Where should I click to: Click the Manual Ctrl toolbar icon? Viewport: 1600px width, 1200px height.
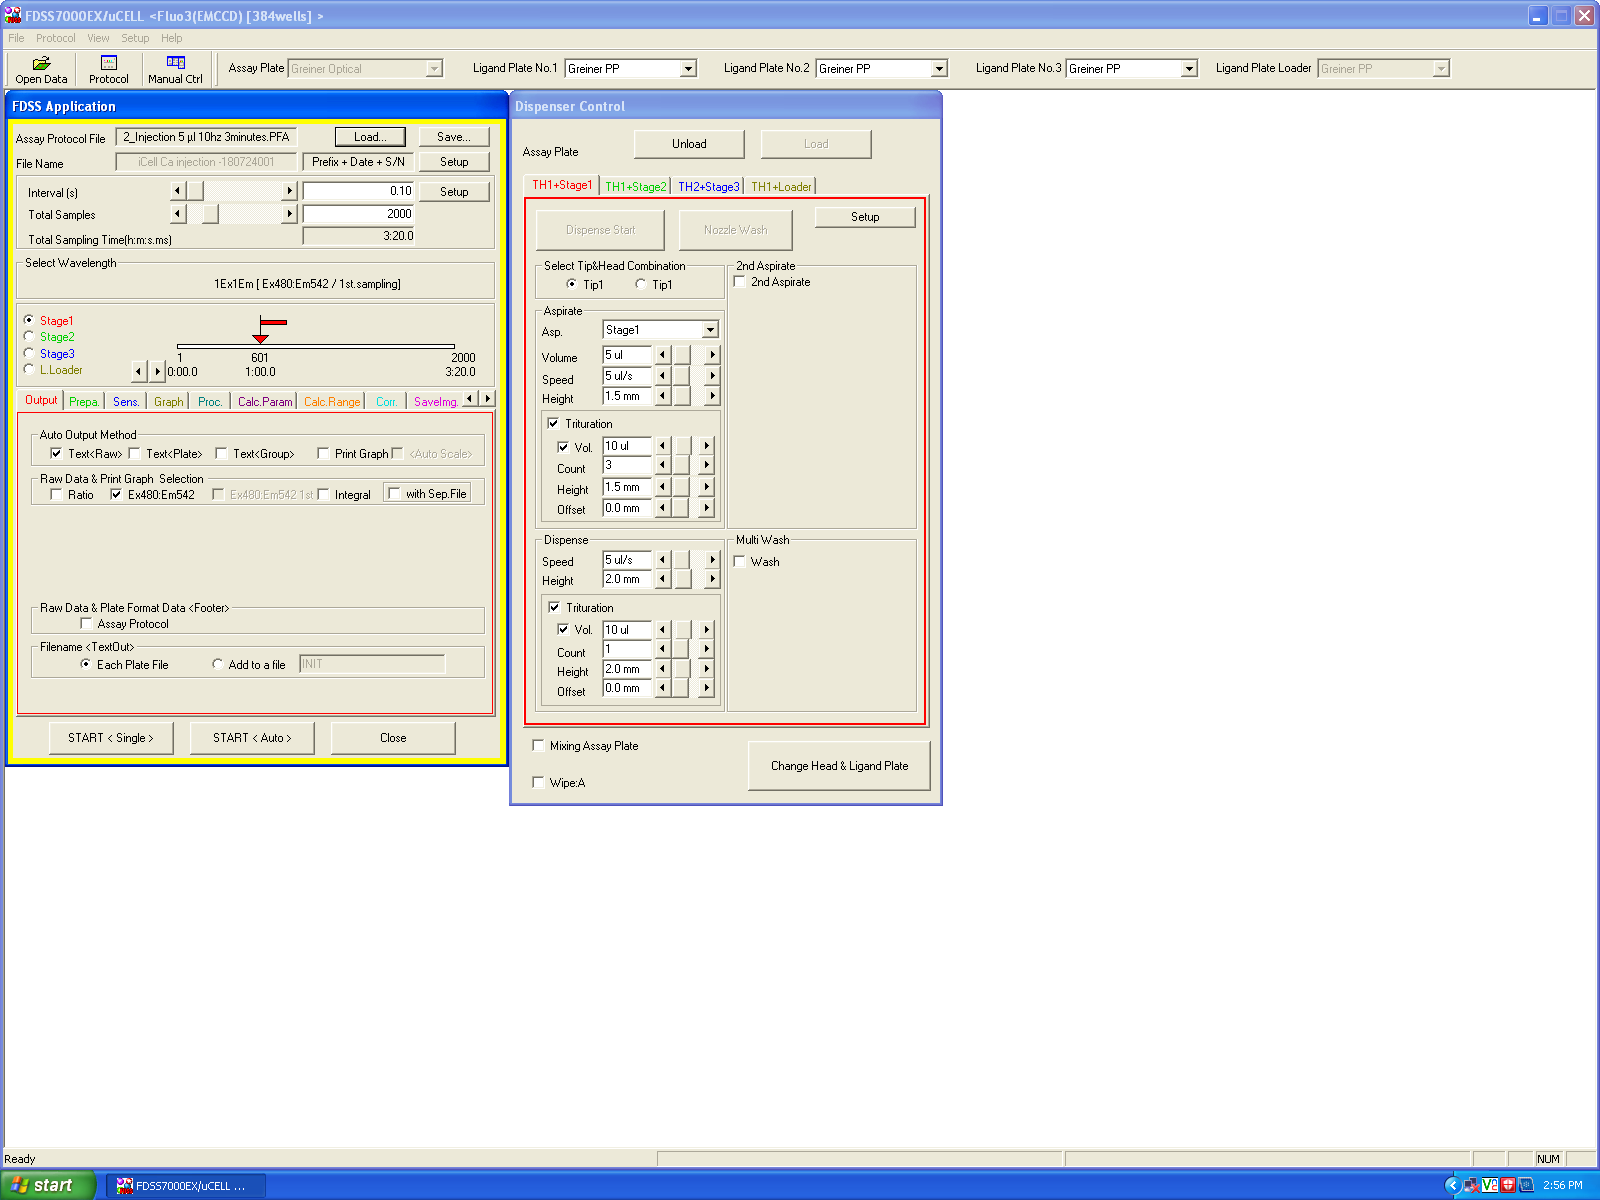point(175,69)
